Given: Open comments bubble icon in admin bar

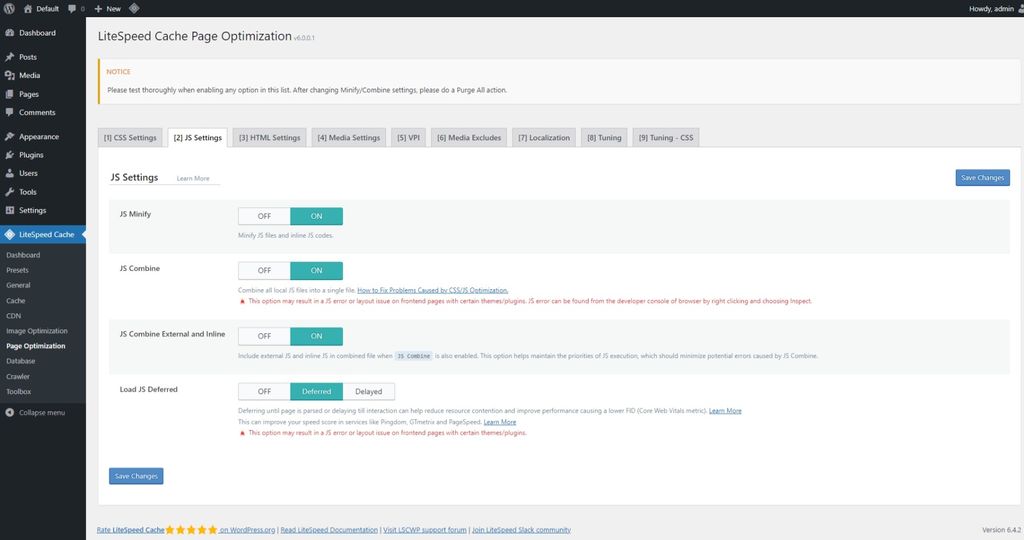Looking at the screenshot, I should coord(72,8).
